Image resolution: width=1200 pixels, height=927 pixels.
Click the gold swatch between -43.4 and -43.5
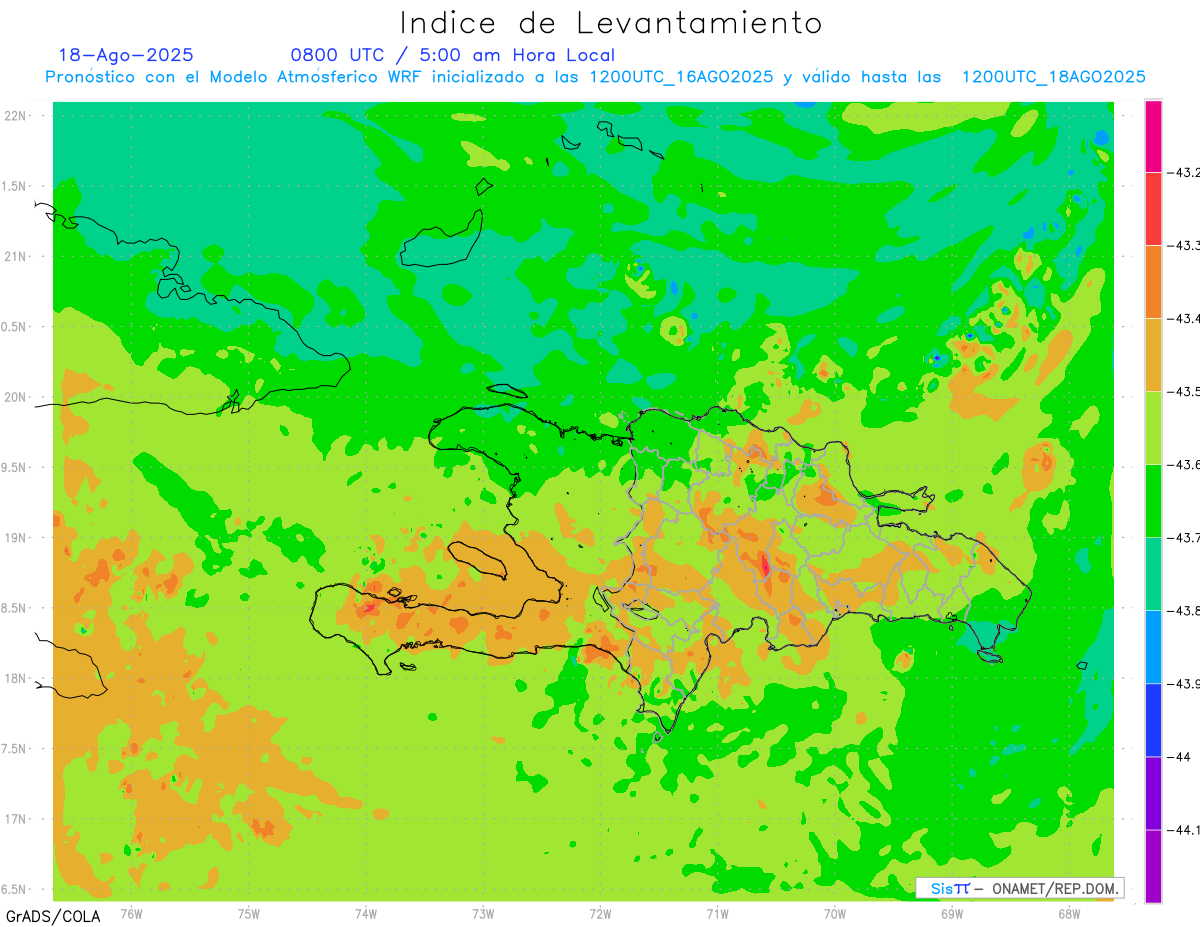1153,355
